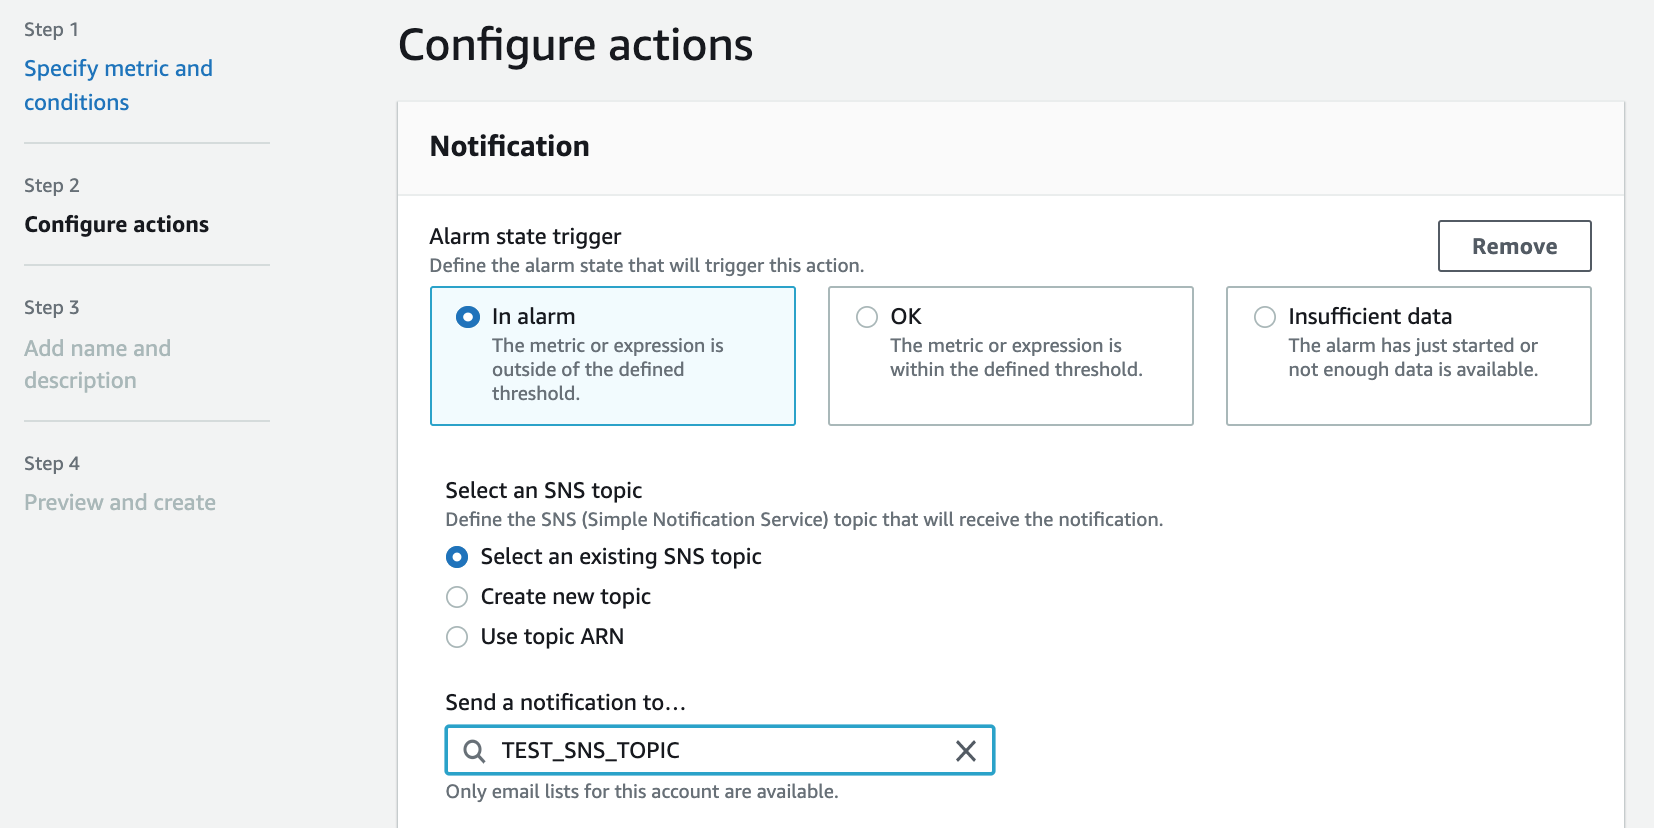Click the In alarm tile description text

pos(607,369)
